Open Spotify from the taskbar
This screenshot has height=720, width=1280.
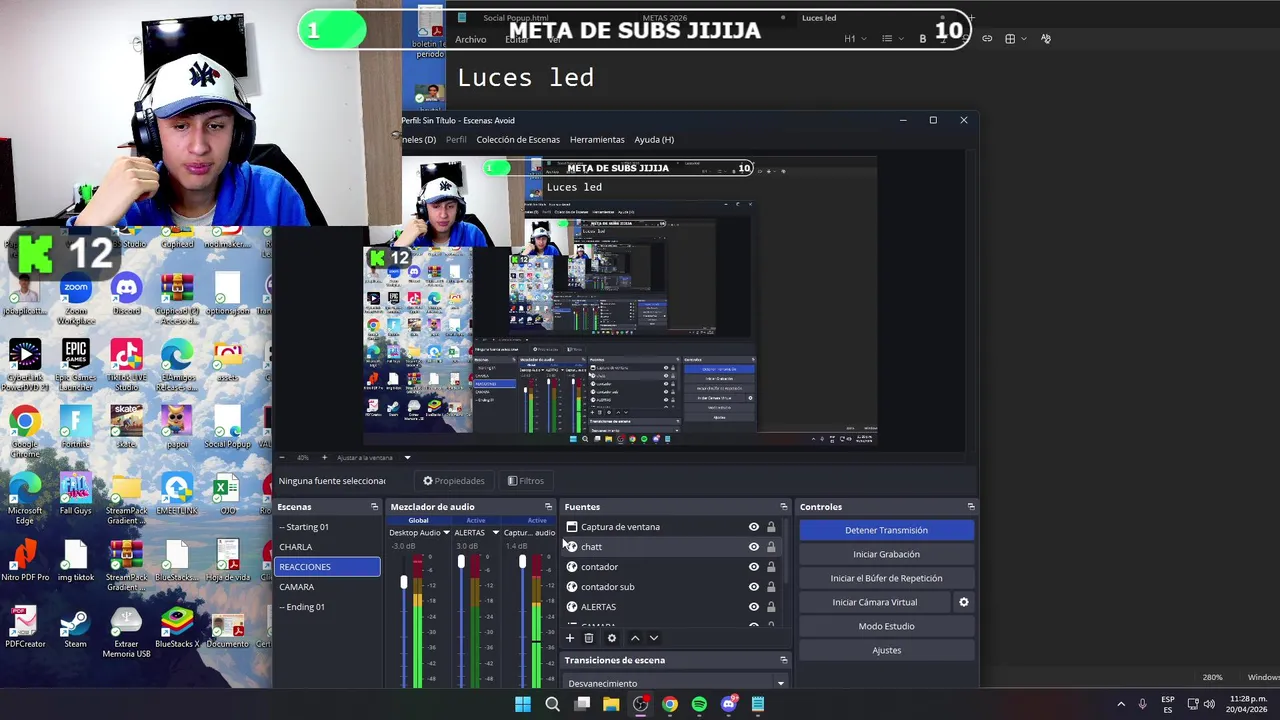699,704
